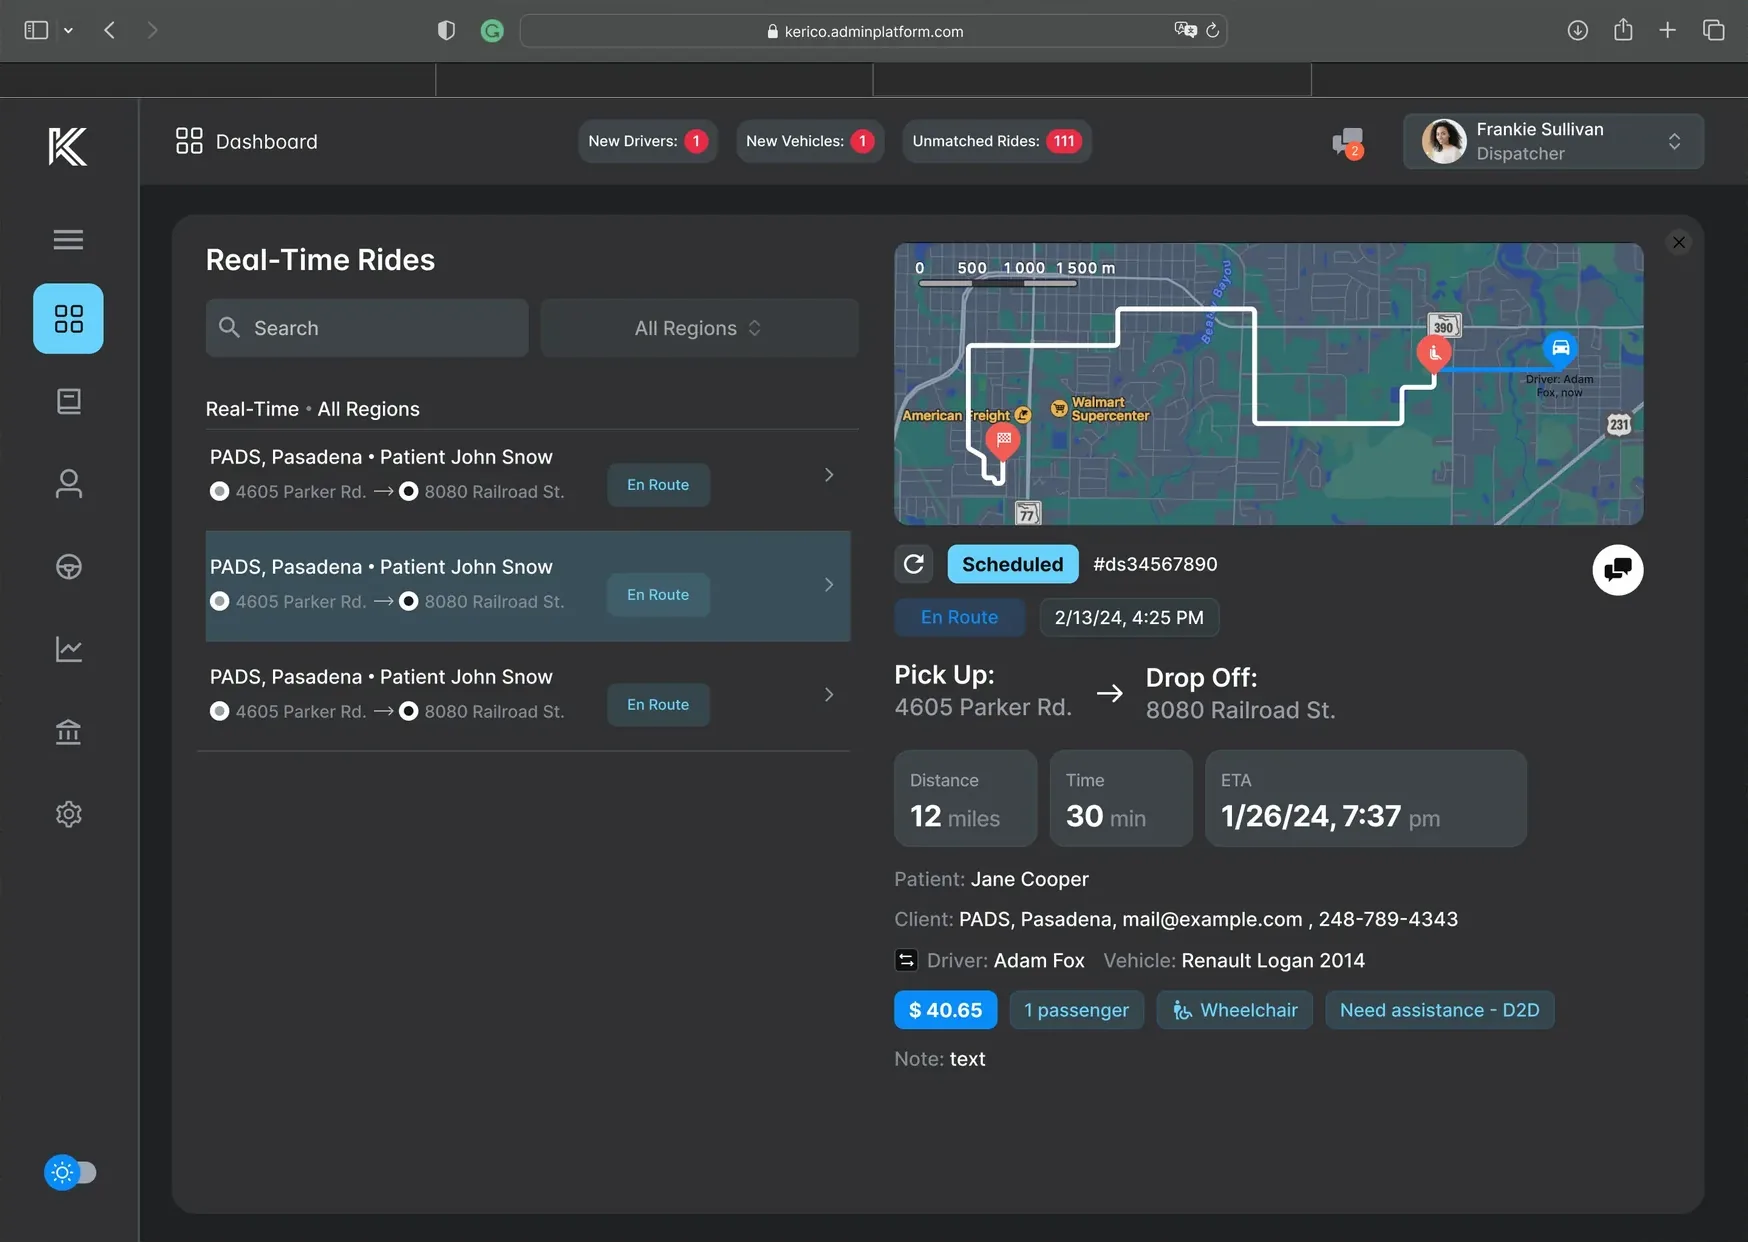1748x1242 pixels.
Task: Open the book/records icon in sidebar
Action: (68, 401)
